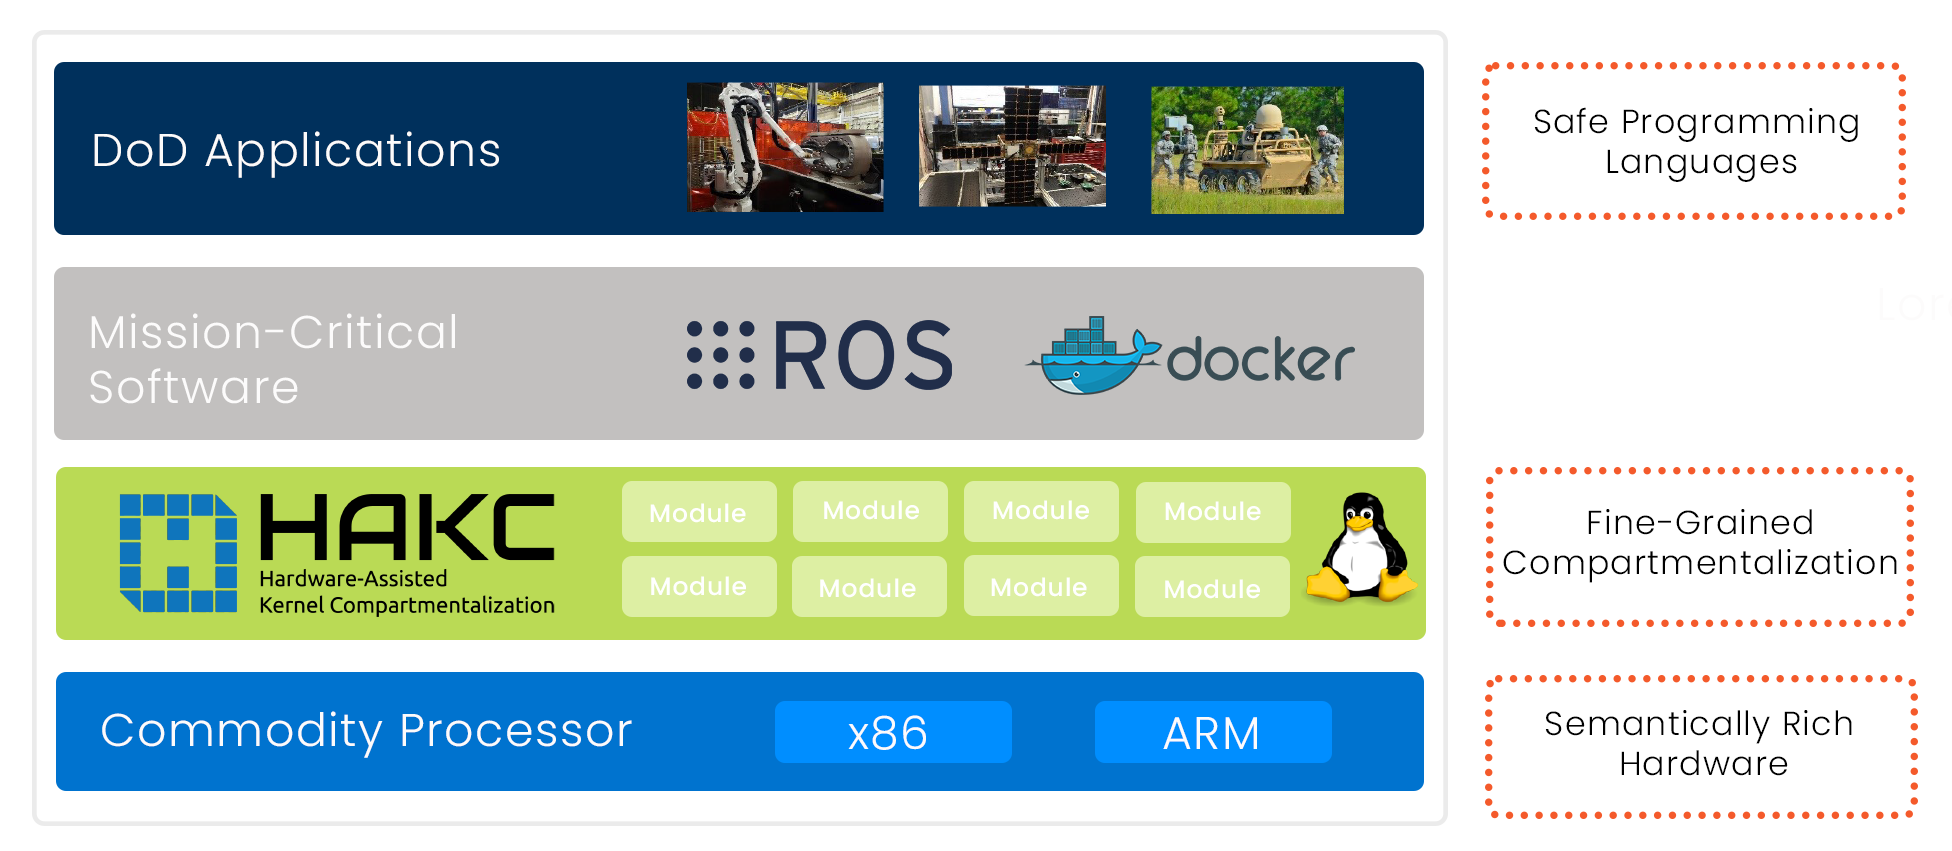
Task: Click the ROS wordmark letters
Action: [x=863, y=355]
